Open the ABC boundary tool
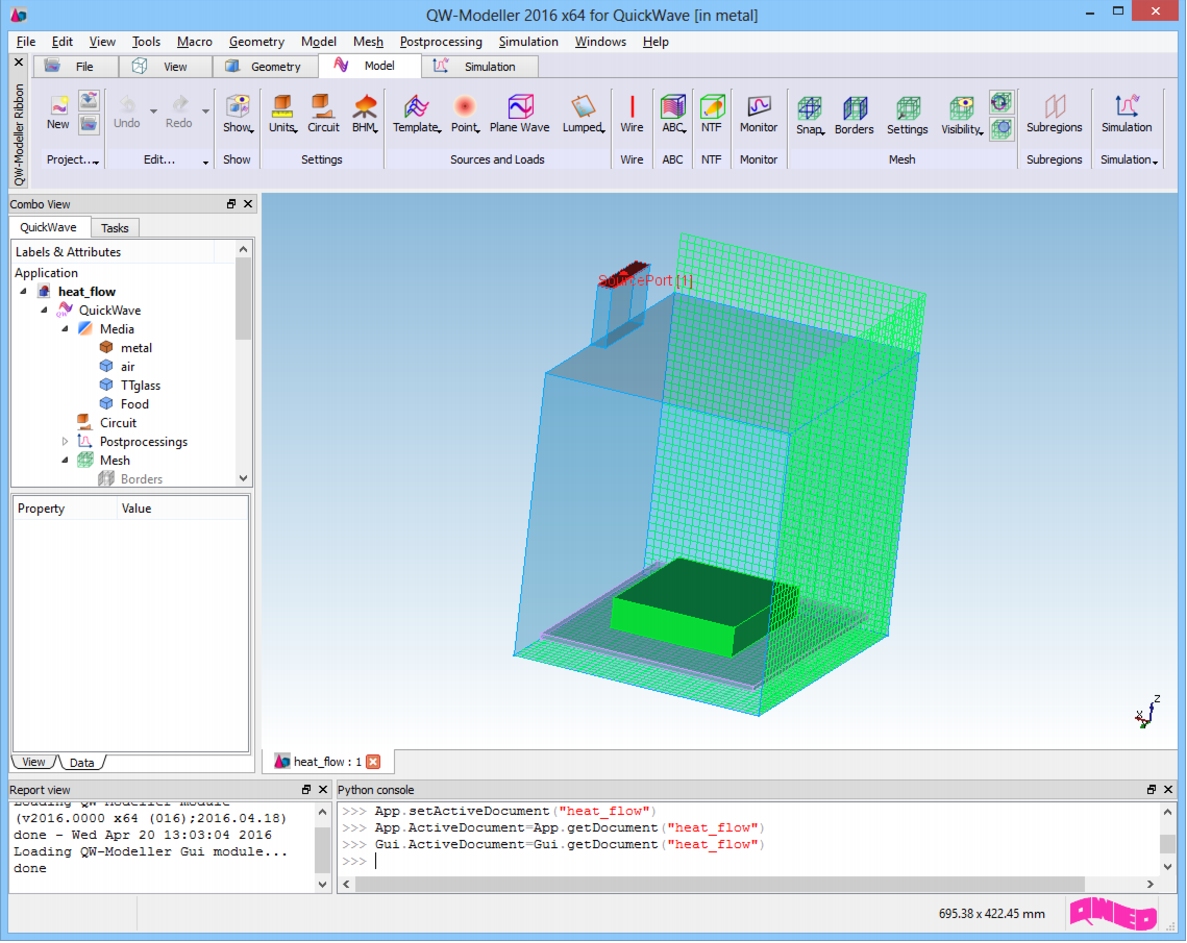Image resolution: width=1187 pixels, height=943 pixels. click(x=673, y=114)
